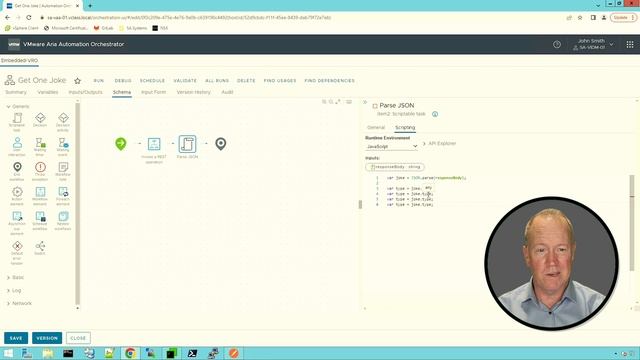Select the Schedule workflow palette element
Viewport: 640px width, 360px height.
[40, 220]
